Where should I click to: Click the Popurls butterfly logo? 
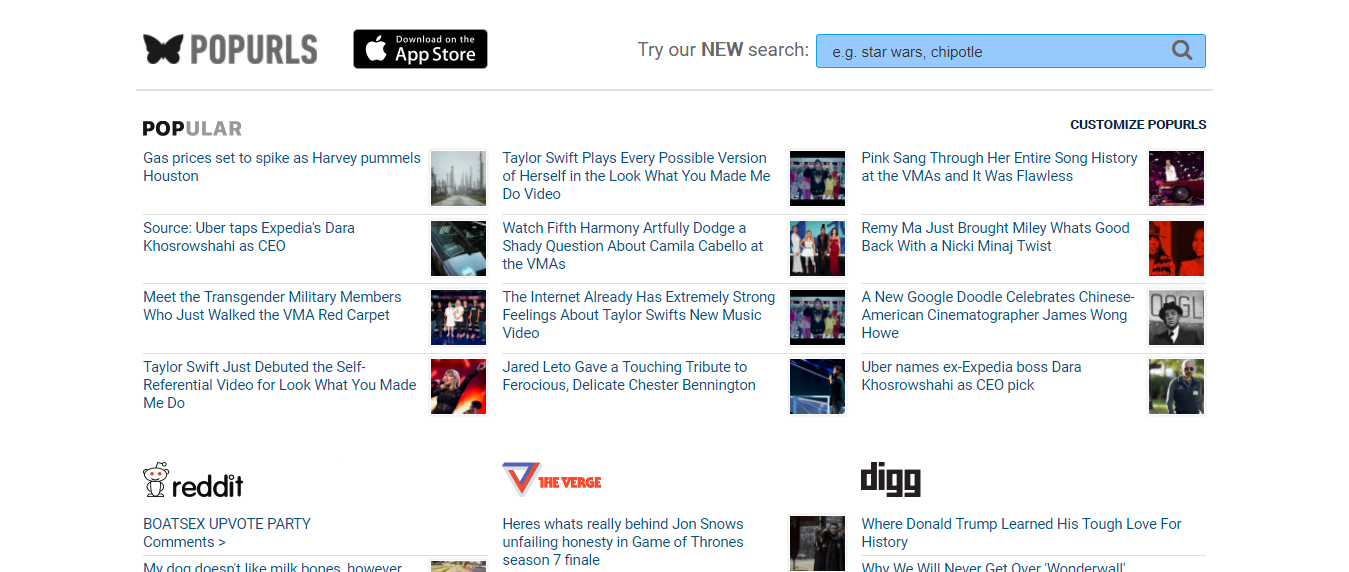point(230,49)
